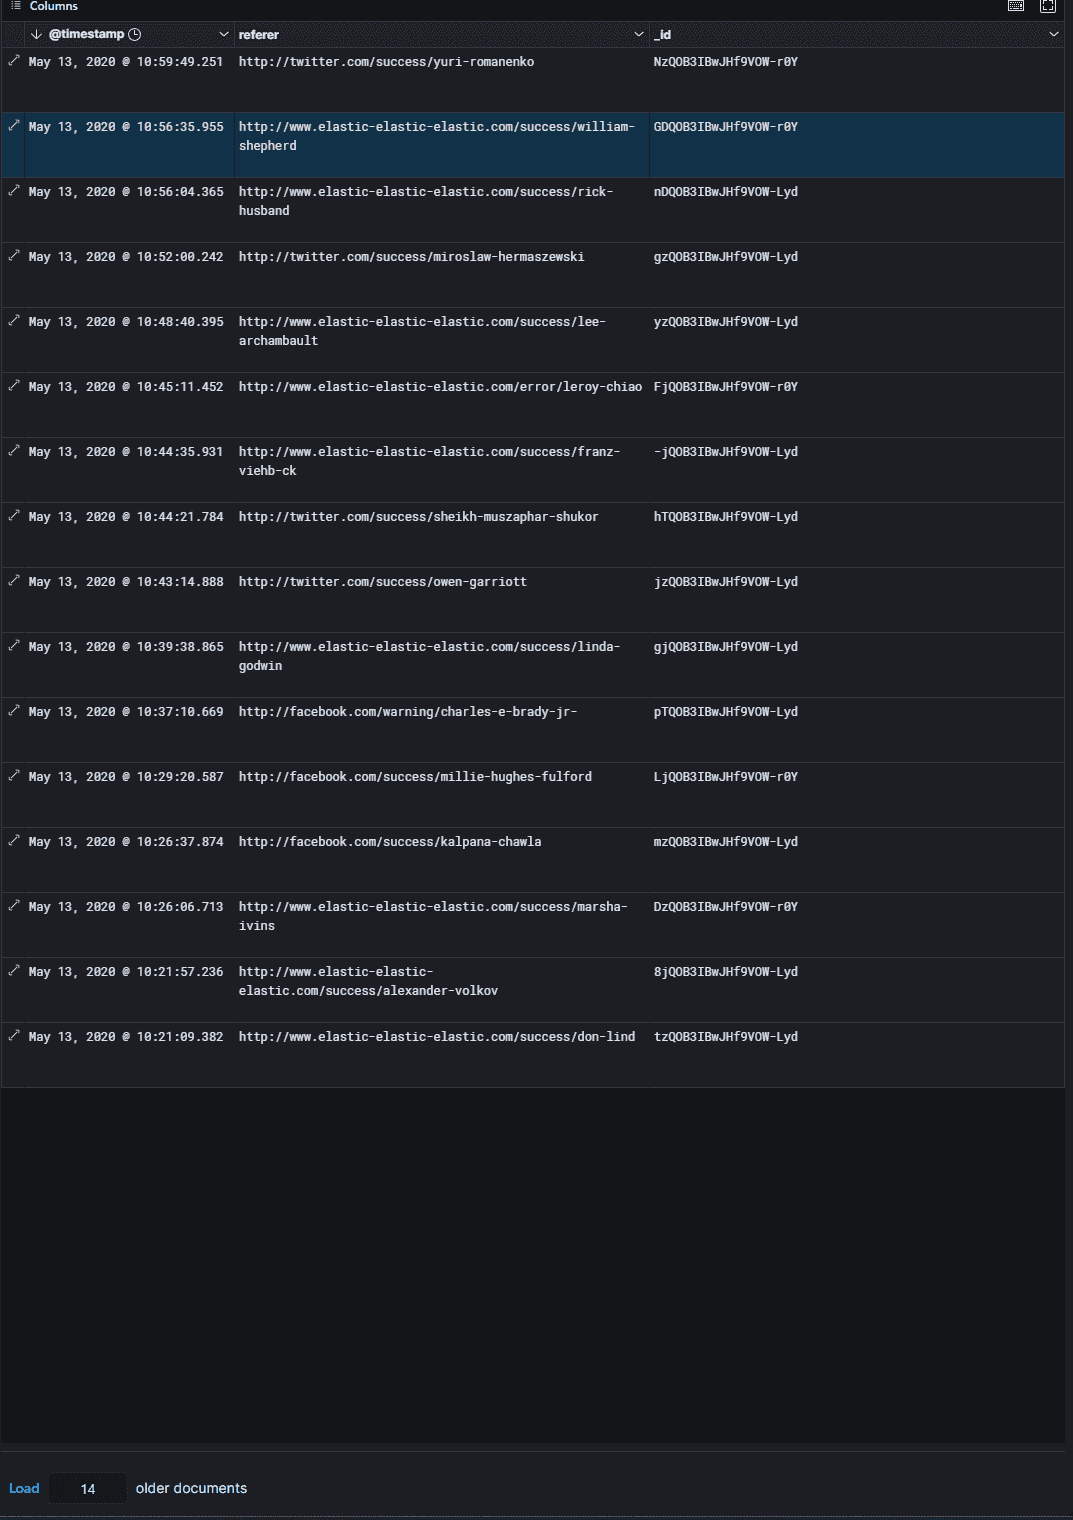Open the @timestamp column header dropdown
The image size is (1073, 1520).
(224, 34)
